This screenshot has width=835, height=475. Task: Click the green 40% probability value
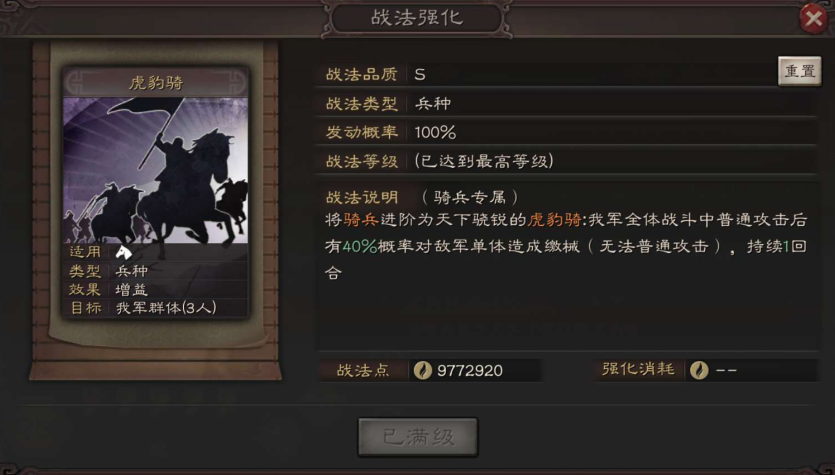click(360, 246)
